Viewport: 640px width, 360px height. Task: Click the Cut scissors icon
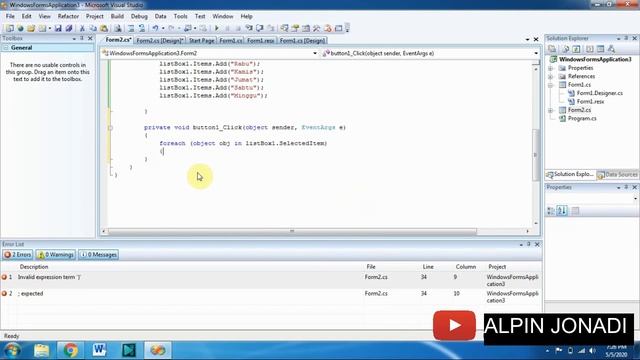tap(82, 28)
